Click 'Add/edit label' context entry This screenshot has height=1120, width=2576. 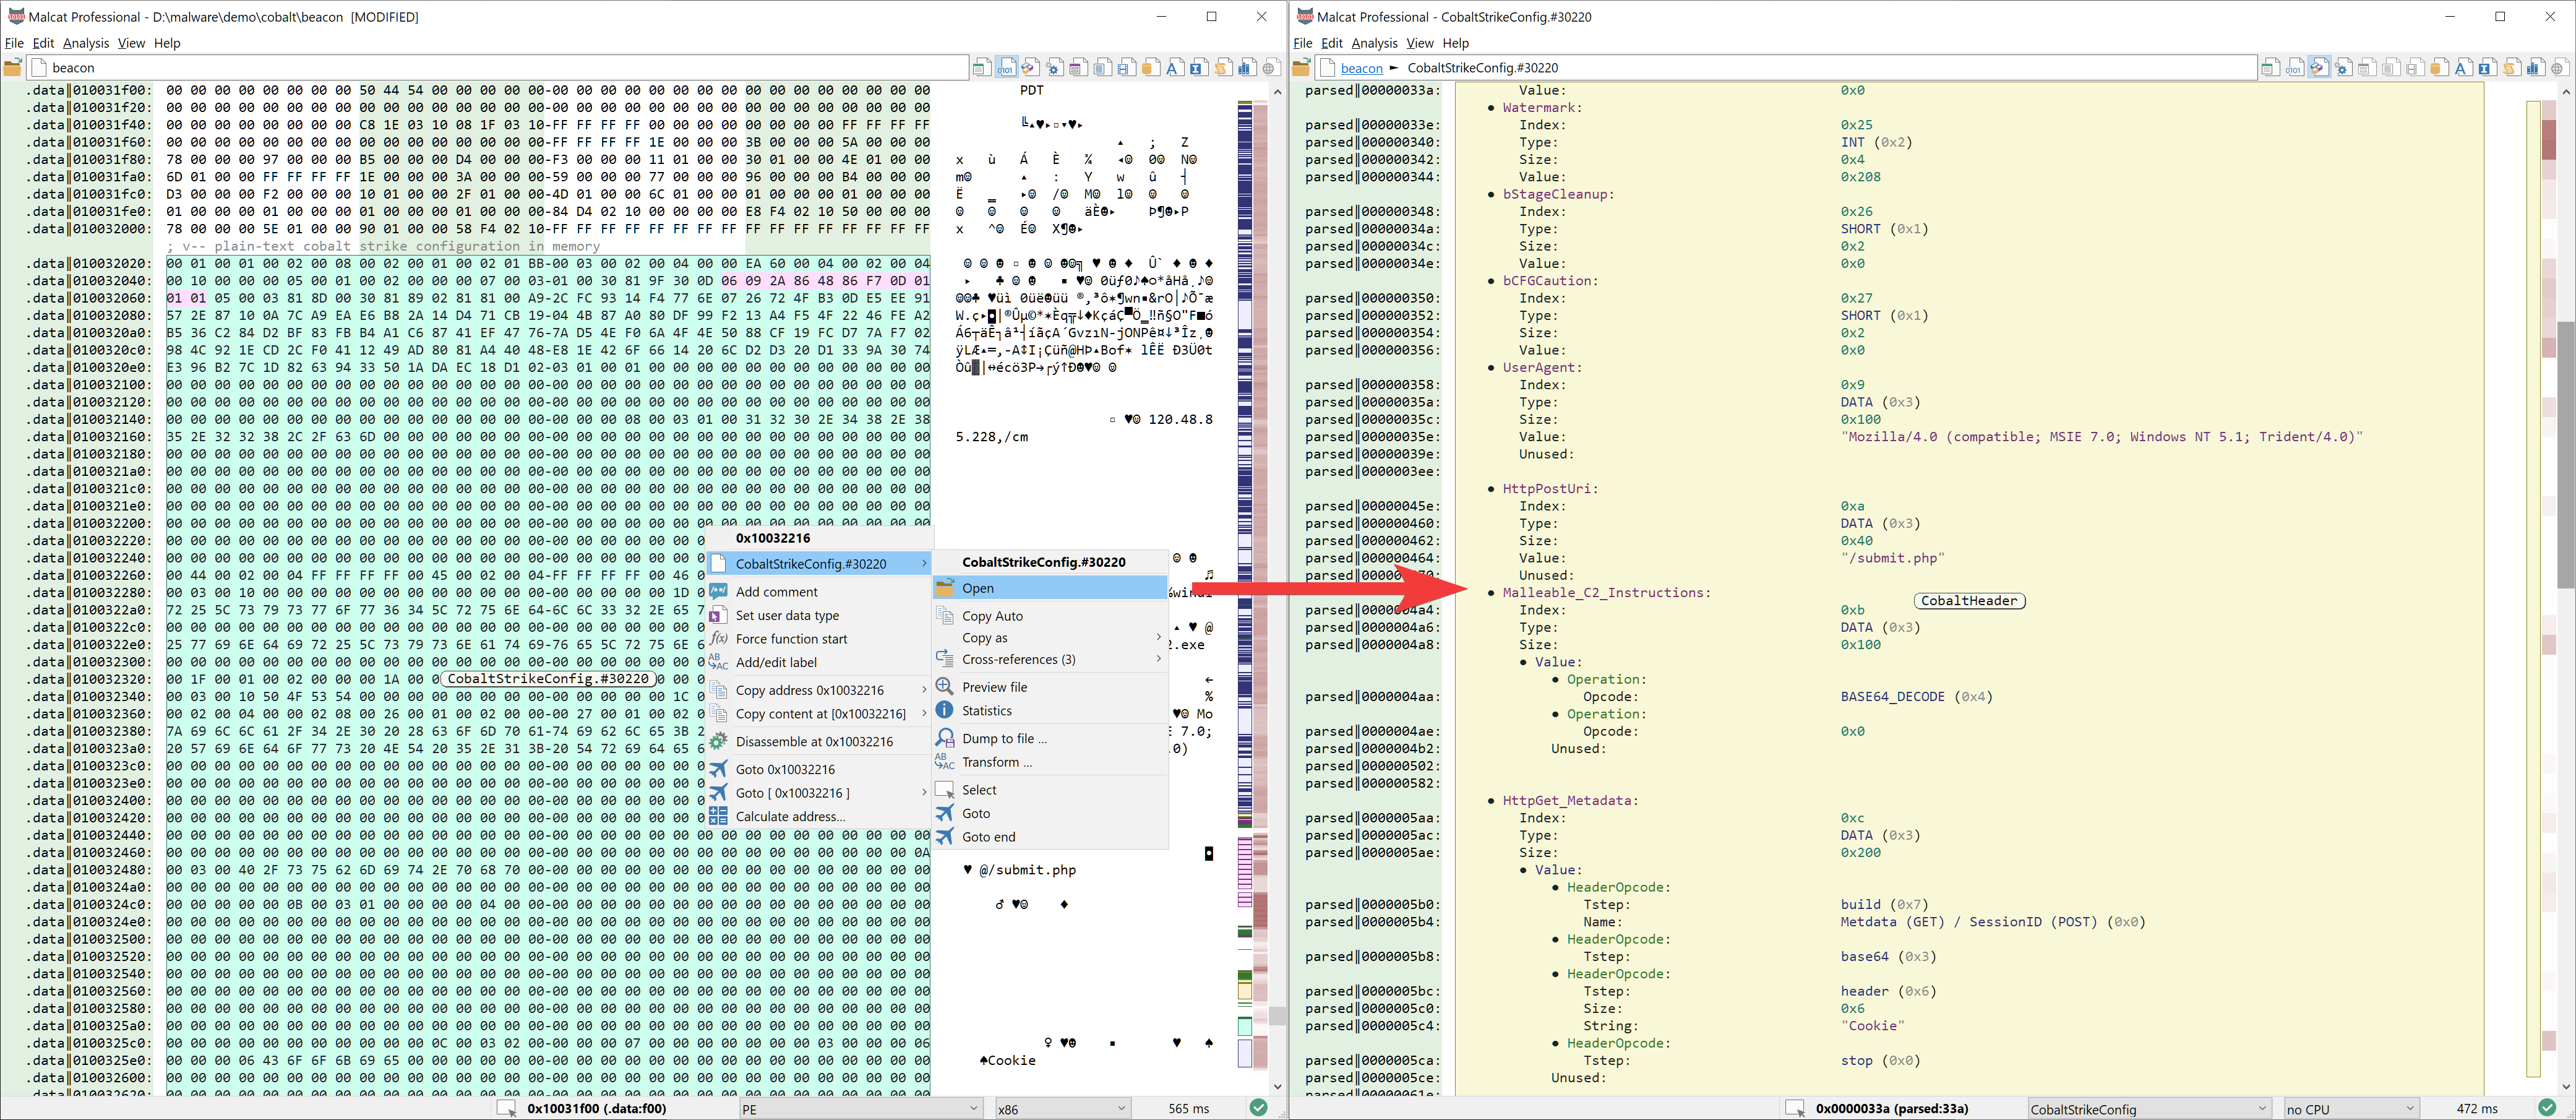pos(818,663)
